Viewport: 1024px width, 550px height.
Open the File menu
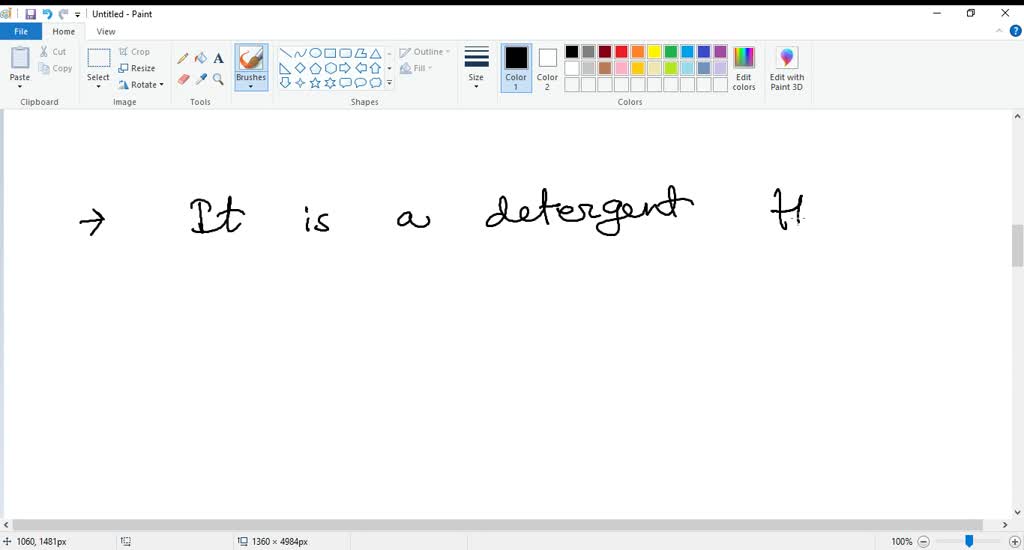pyautogui.click(x=21, y=32)
